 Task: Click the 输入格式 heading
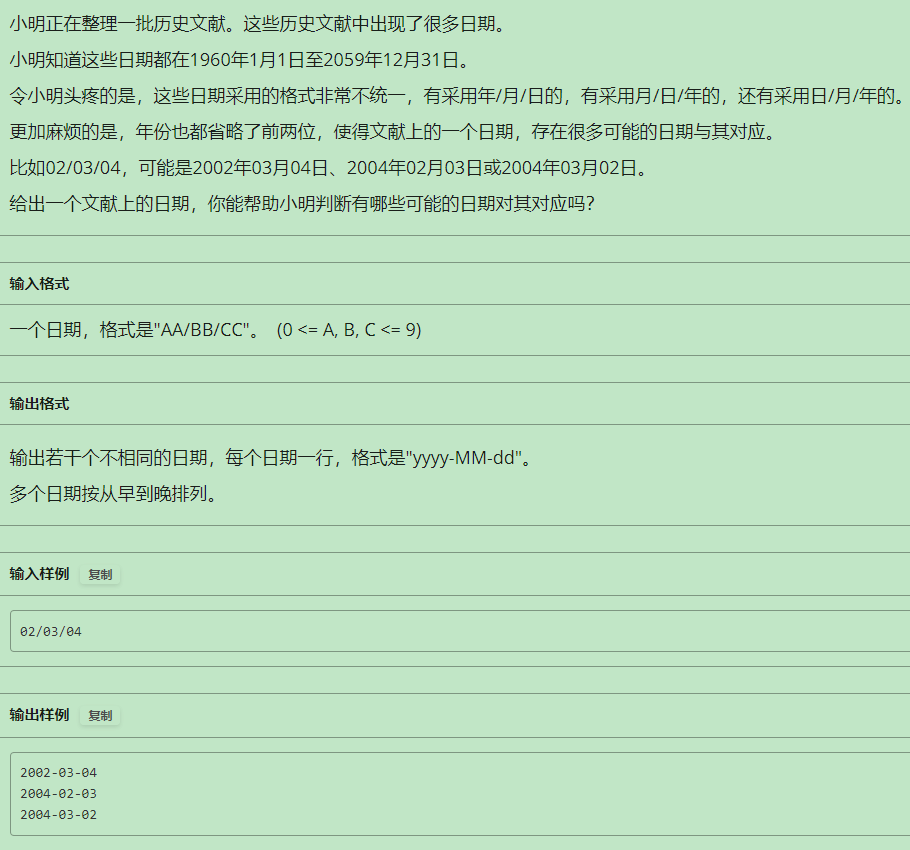[39, 284]
